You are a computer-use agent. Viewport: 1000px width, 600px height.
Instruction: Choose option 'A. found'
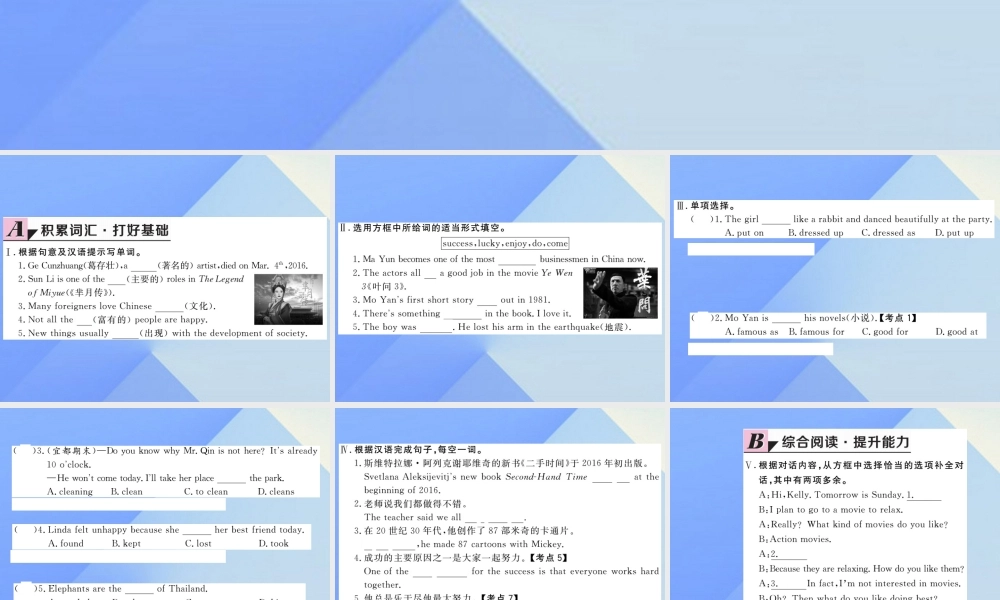coord(66,543)
